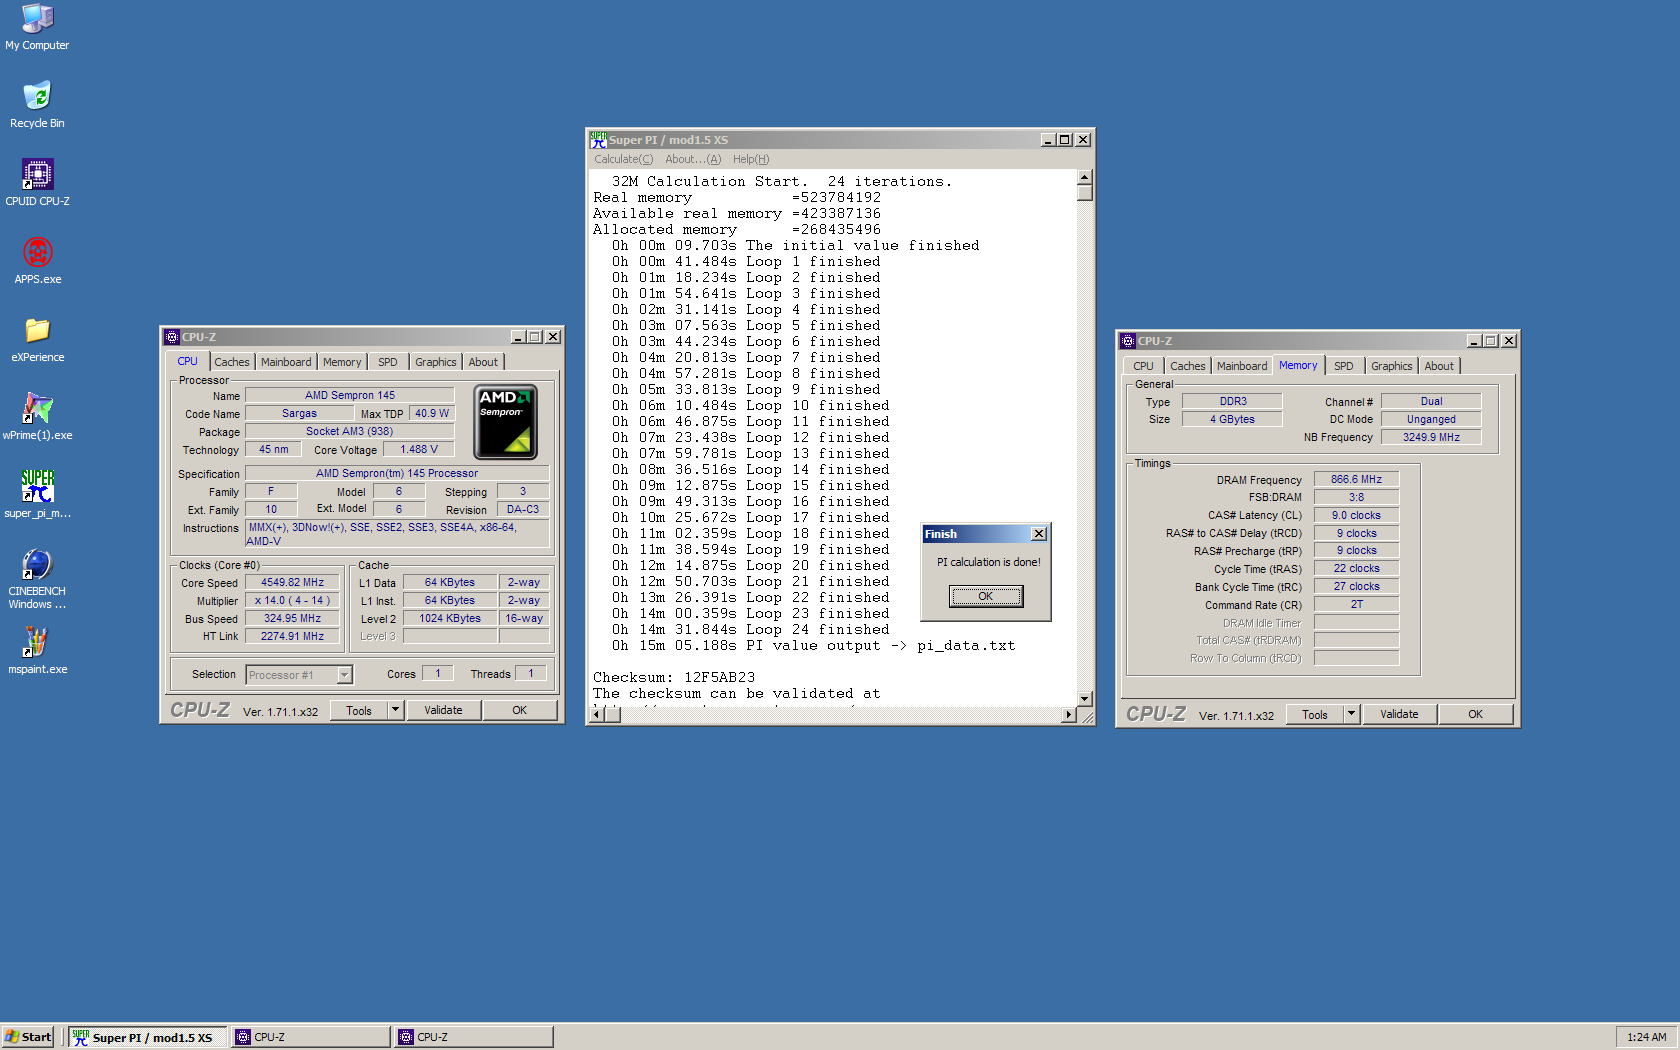Open the Help menu in Super PI

pos(751,159)
